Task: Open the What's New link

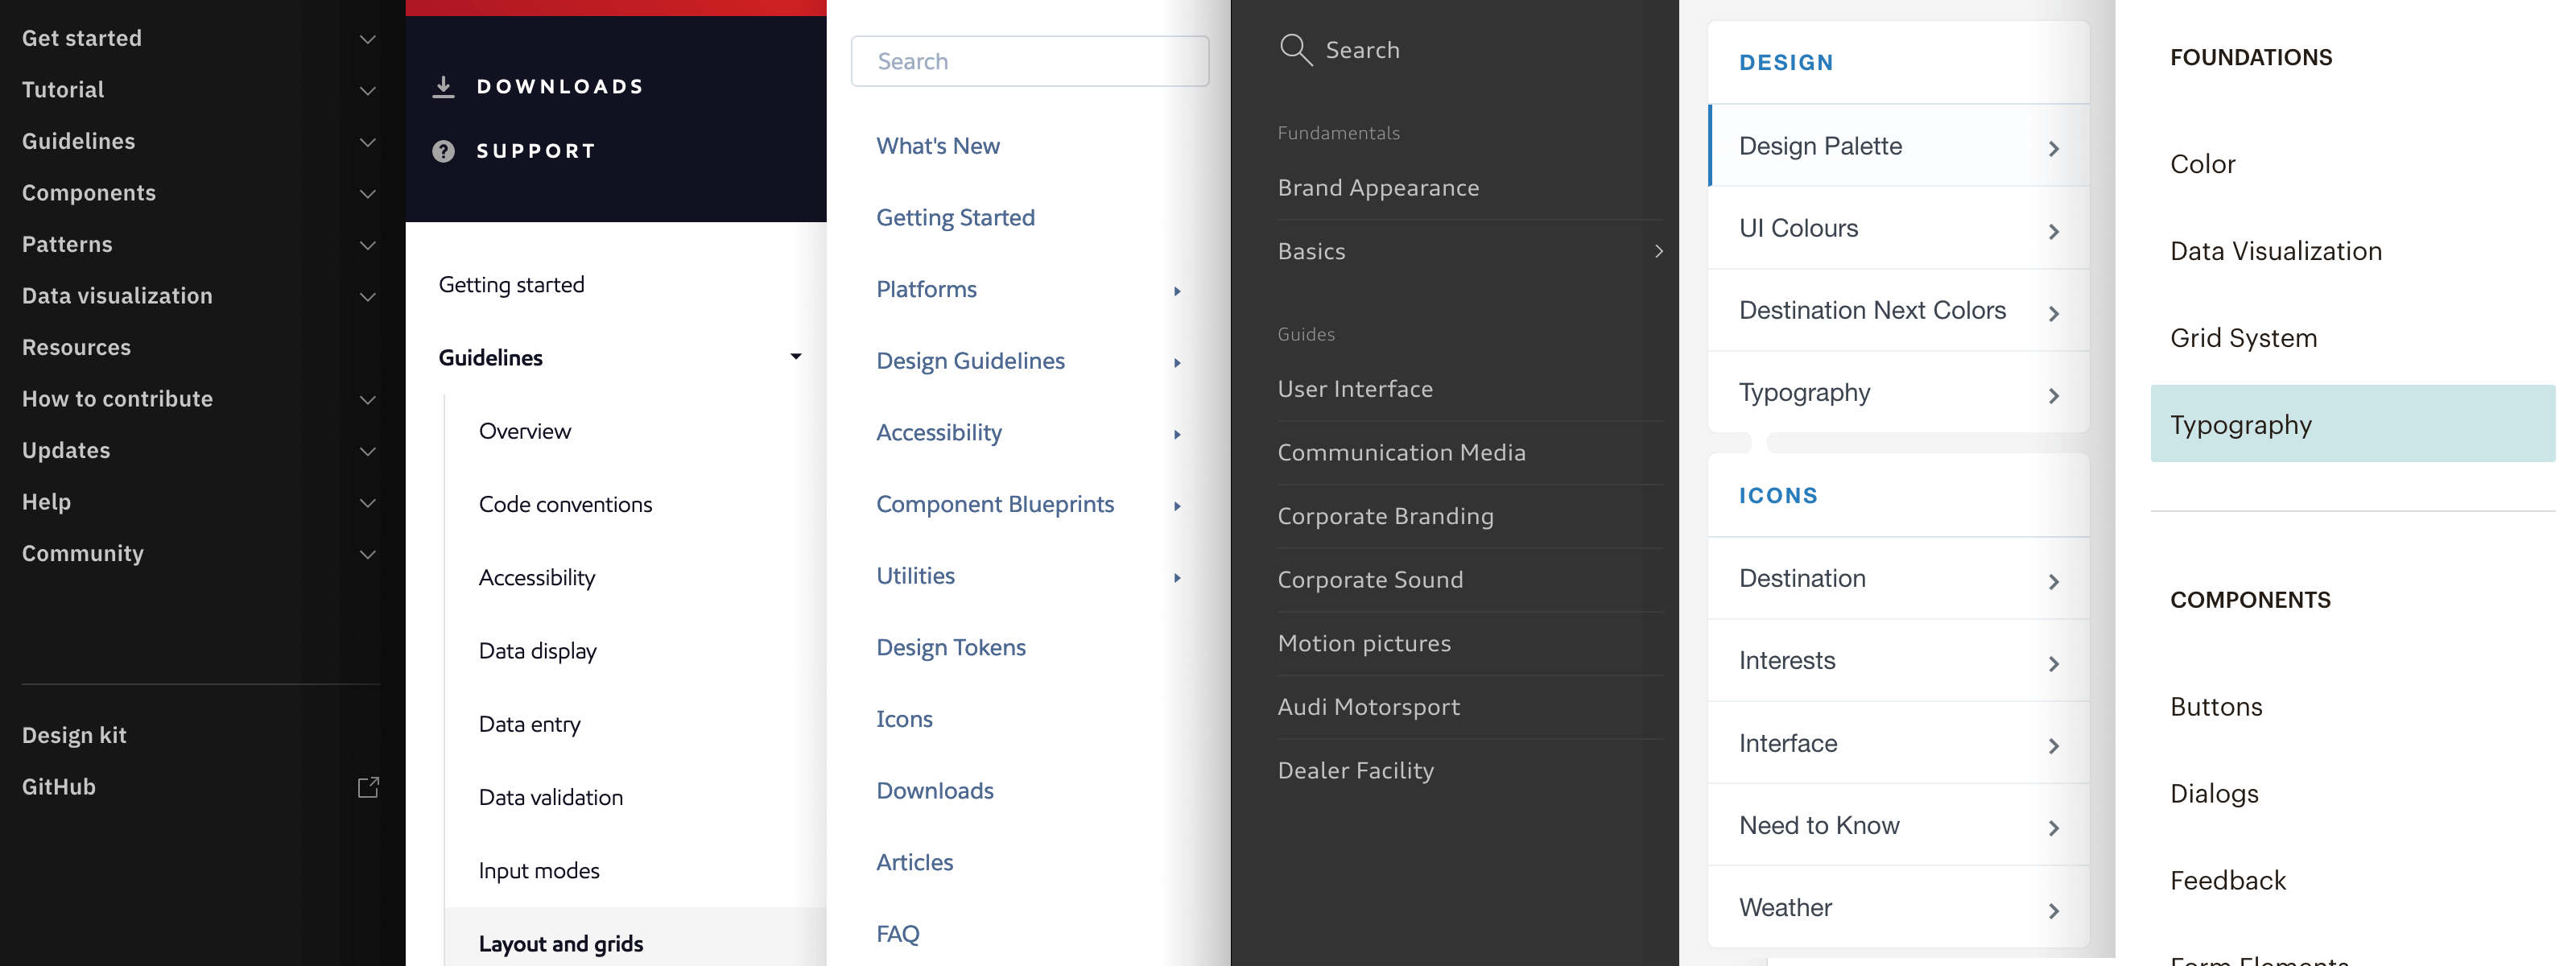Action: tap(937, 146)
